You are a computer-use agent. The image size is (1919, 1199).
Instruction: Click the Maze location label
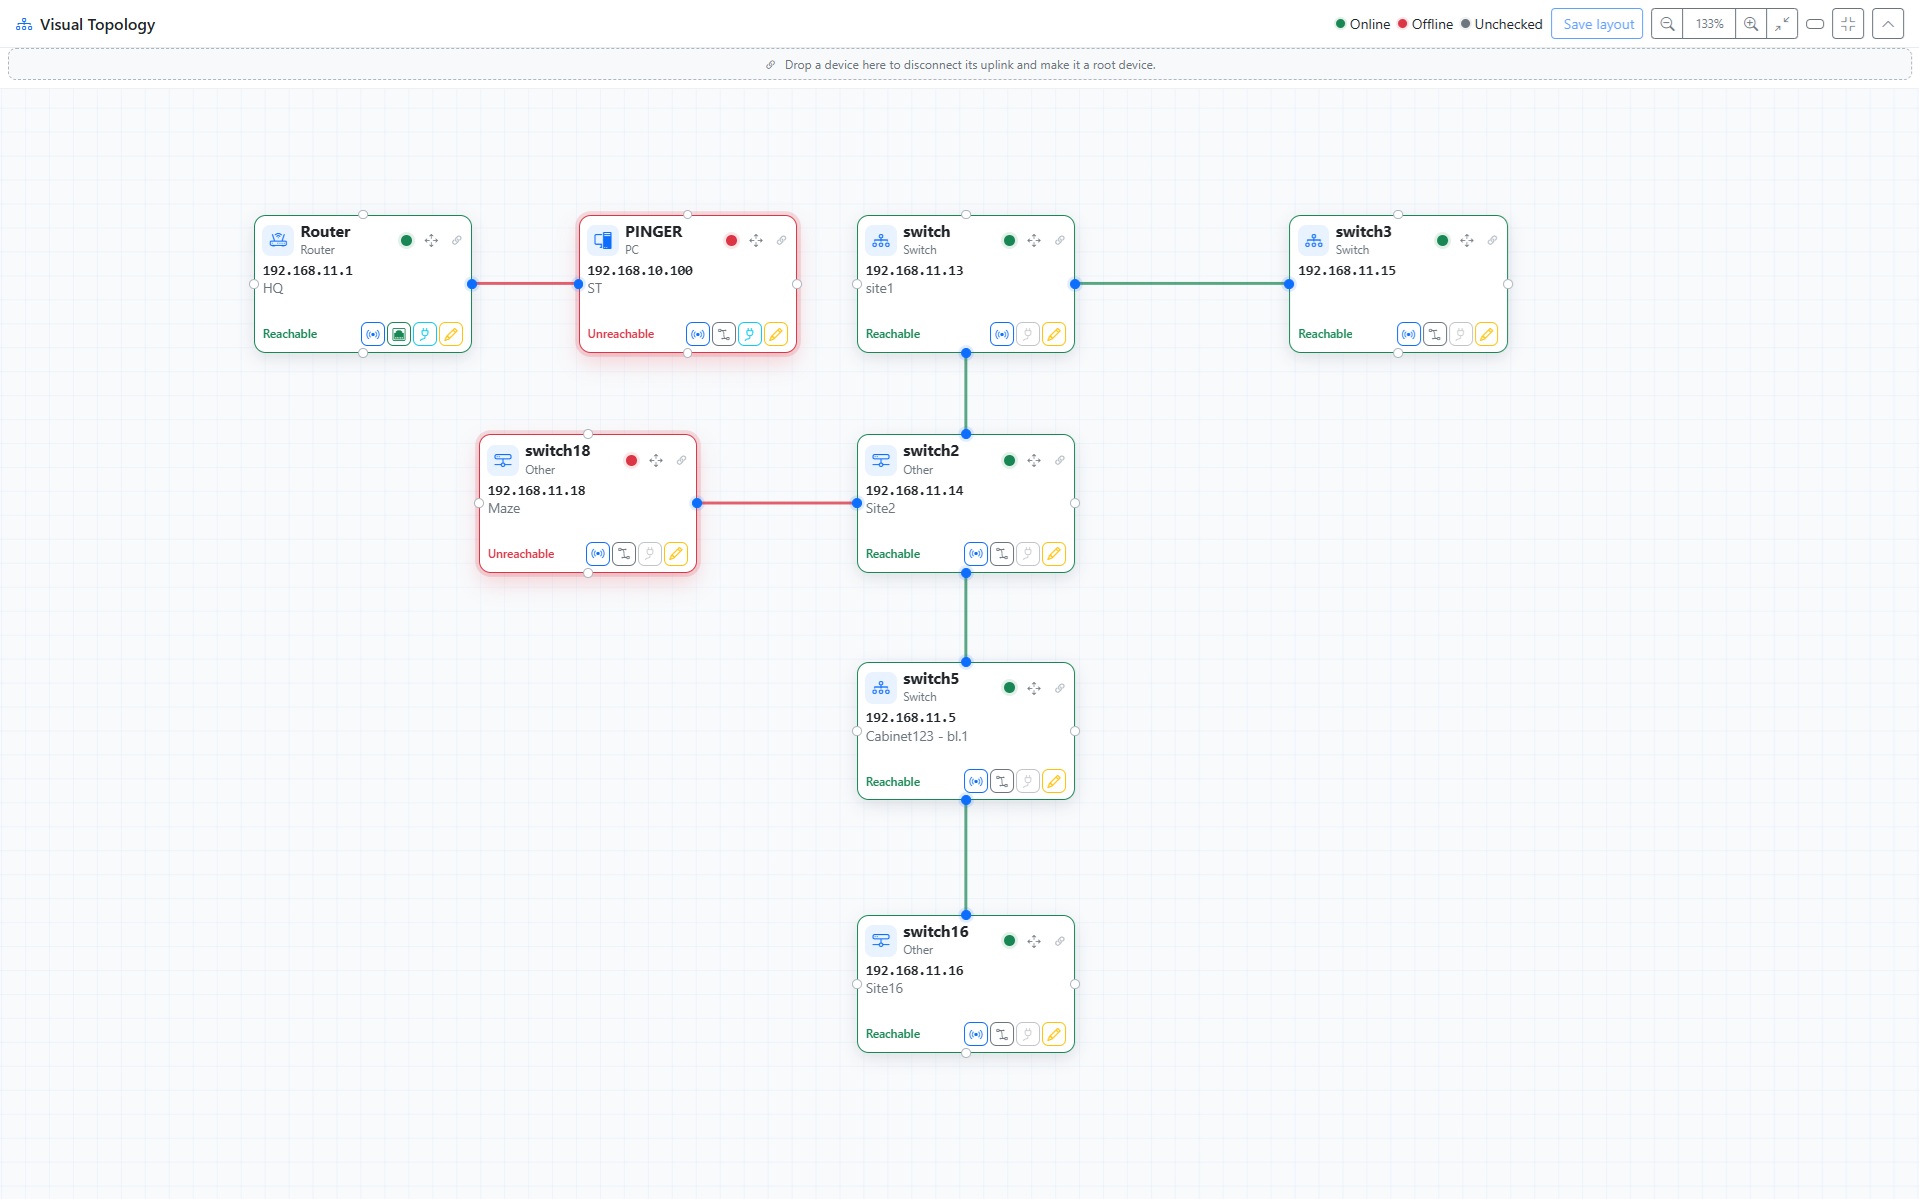(504, 508)
